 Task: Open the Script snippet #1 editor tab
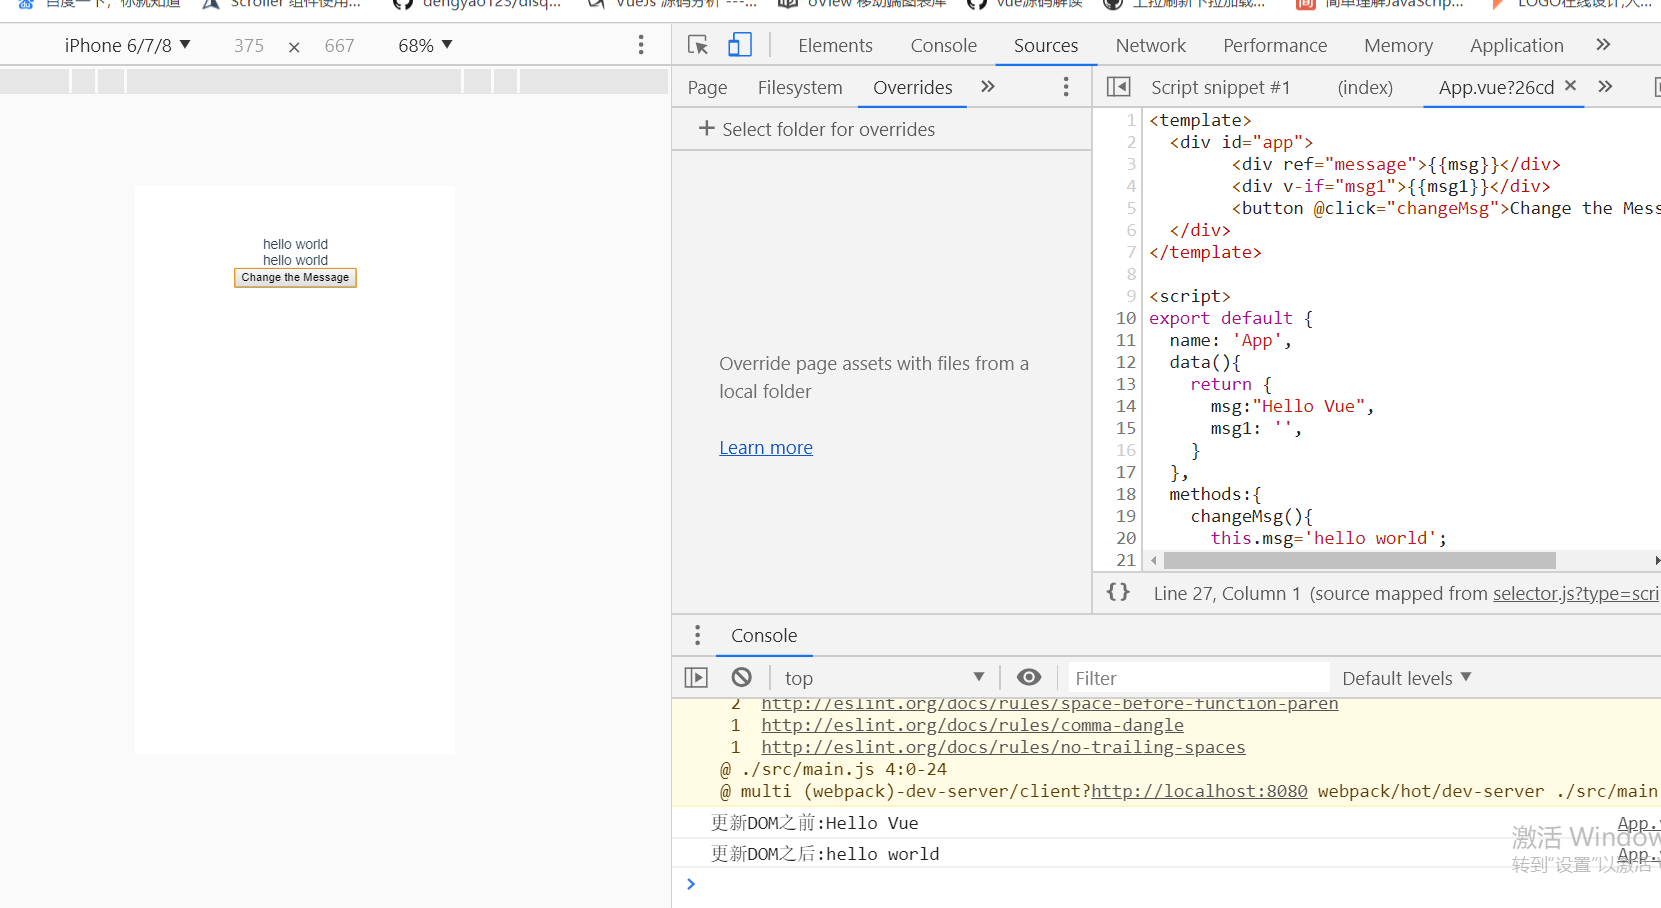[x=1220, y=87]
